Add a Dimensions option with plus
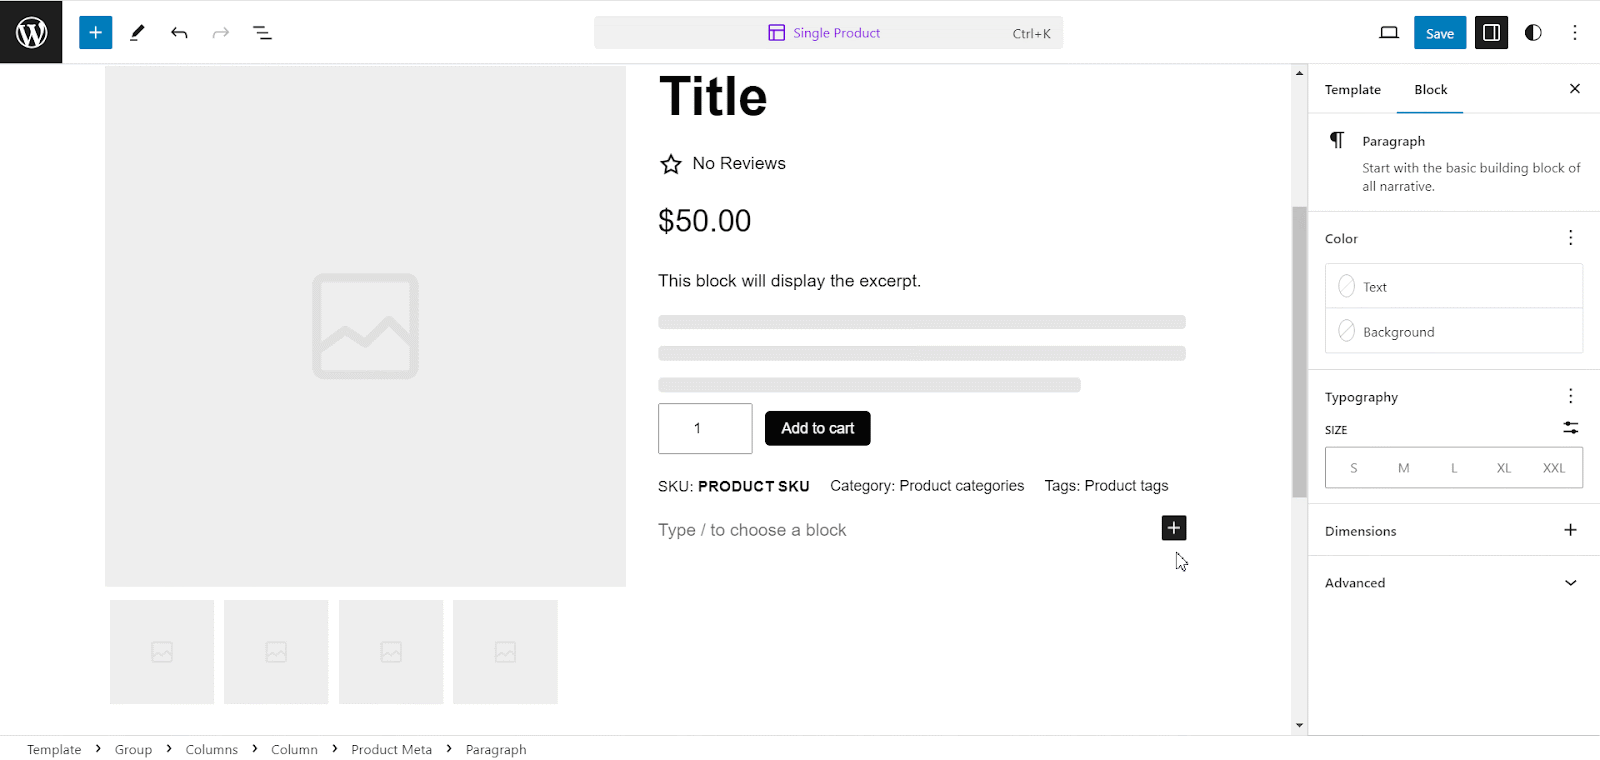This screenshot has width=1600, height=760. point(1571,530)
